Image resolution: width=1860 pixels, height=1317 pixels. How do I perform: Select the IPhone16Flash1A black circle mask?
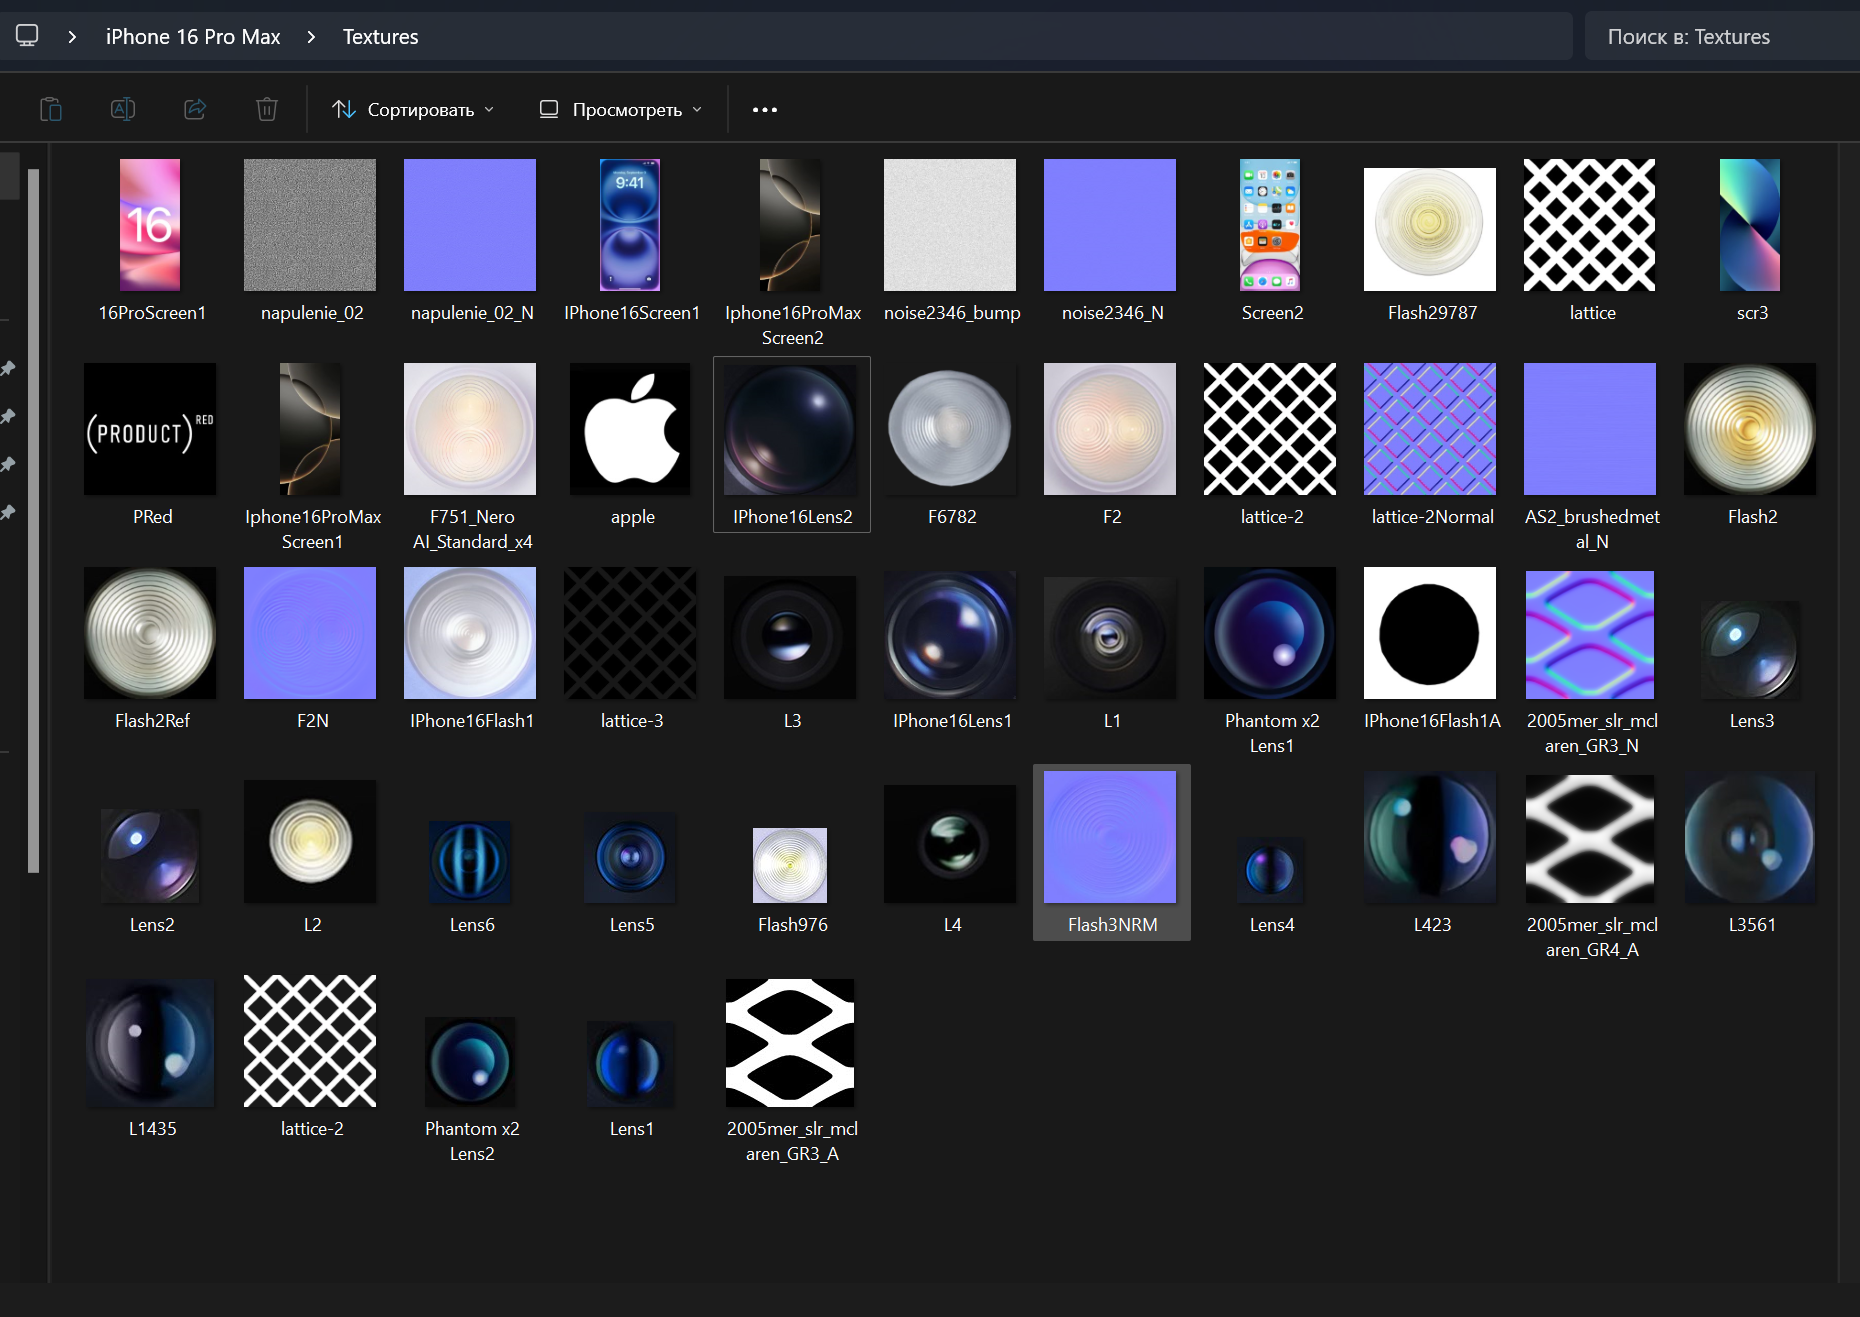click(1430, 634)
